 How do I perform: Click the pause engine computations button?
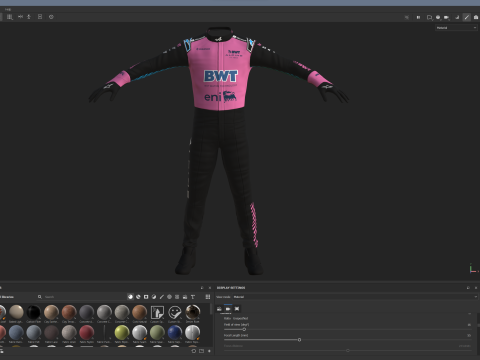418,17
